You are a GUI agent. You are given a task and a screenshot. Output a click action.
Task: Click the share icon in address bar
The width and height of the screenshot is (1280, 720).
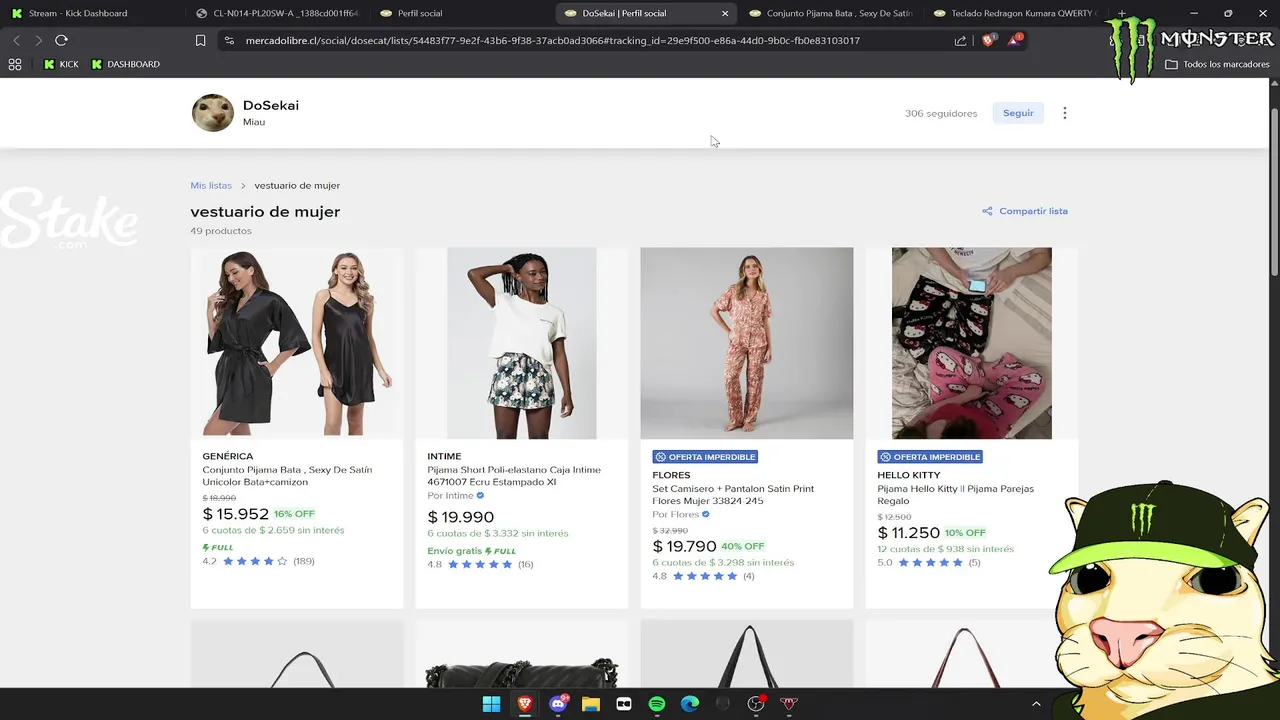pyautogui.click(x=960, y=41)
